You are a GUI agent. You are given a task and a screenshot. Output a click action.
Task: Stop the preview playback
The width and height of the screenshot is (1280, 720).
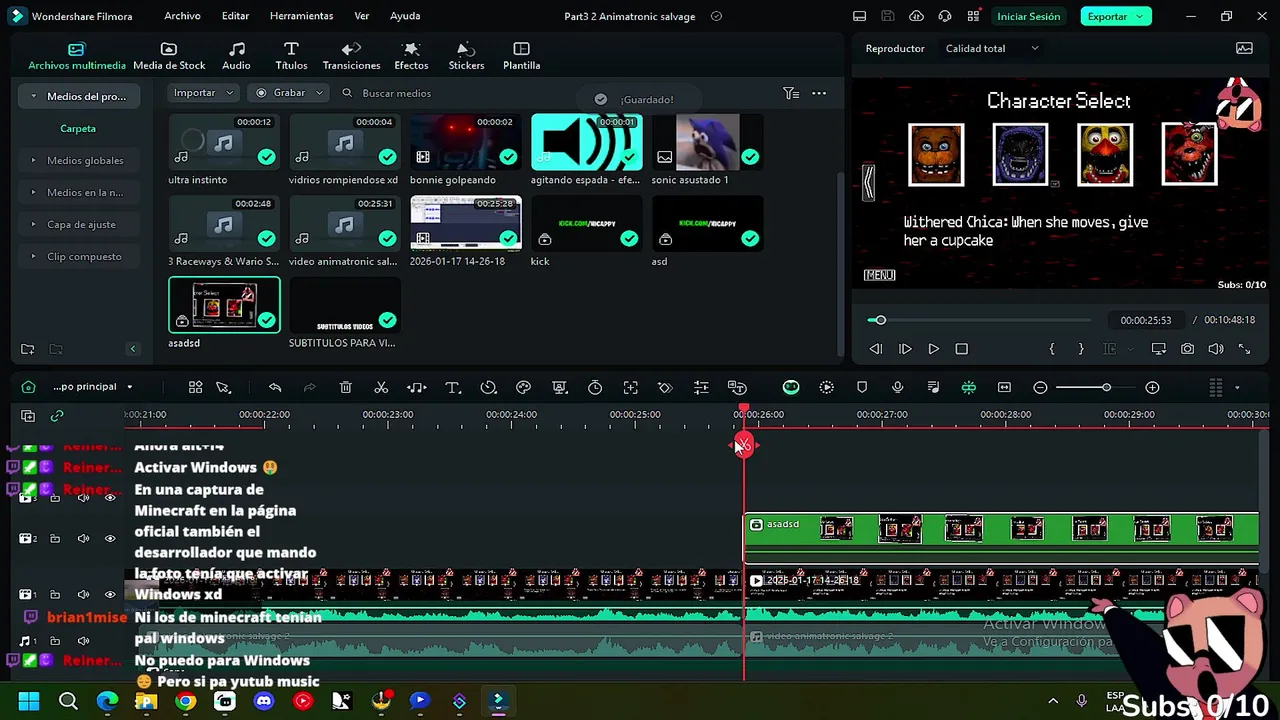click(x=961, y=349)
